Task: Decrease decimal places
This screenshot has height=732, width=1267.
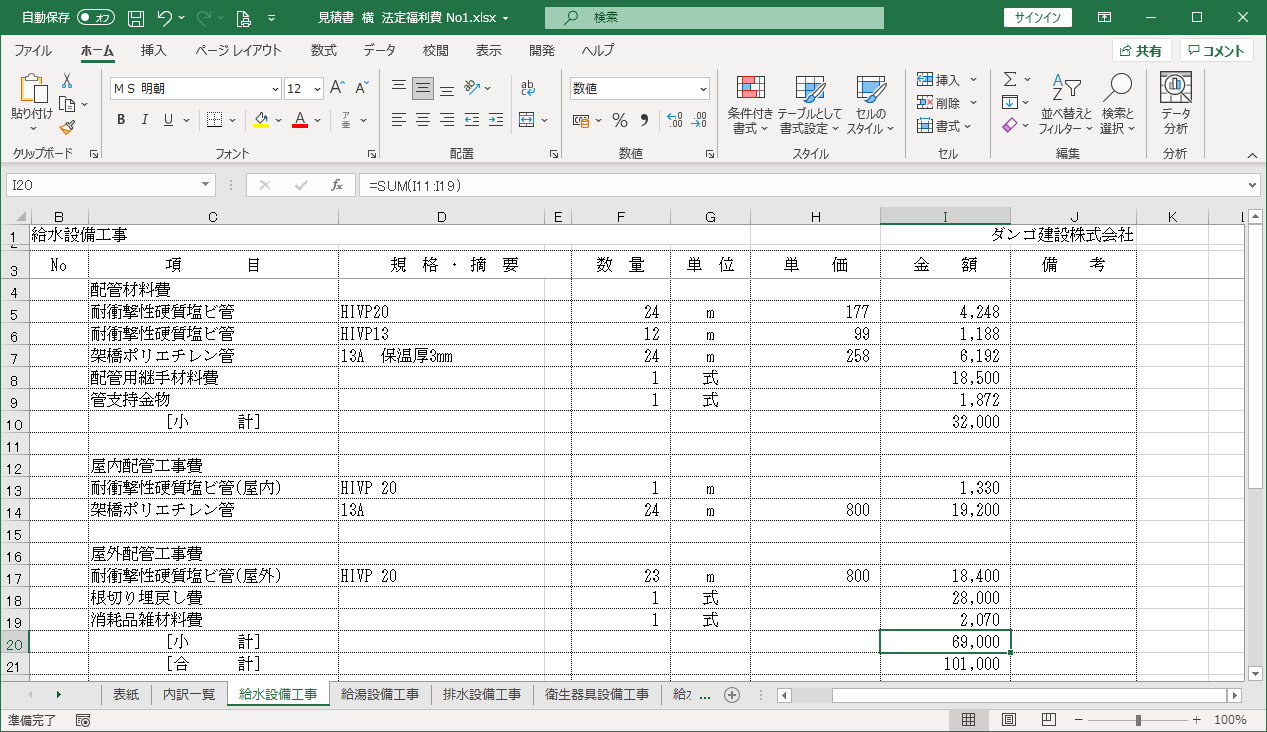Action: (698, 120)
